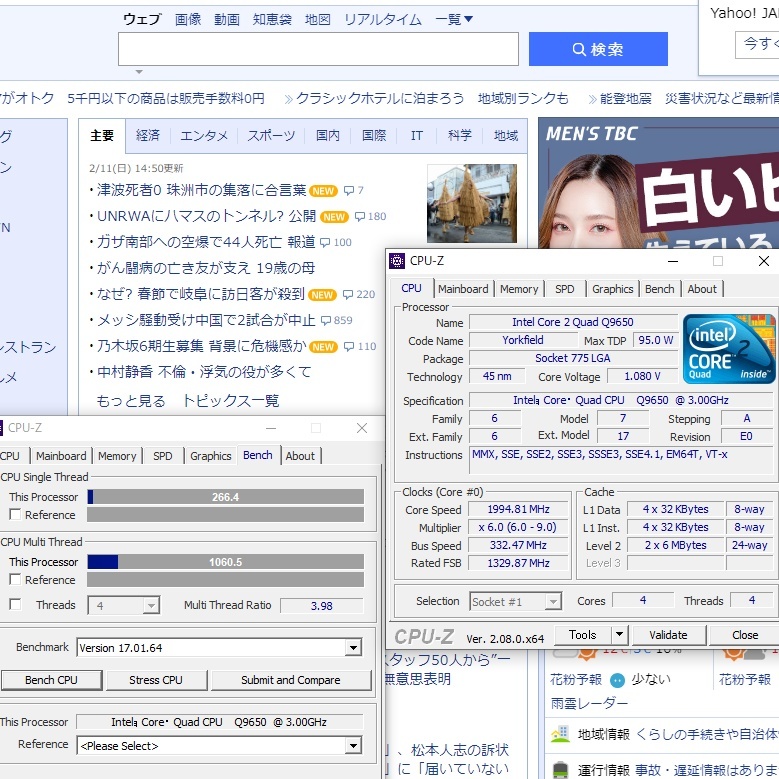This screenshot has width=779, height=779.
Task: Tick the Single Thread Reference checkbox
Action: tap(15, 514)
